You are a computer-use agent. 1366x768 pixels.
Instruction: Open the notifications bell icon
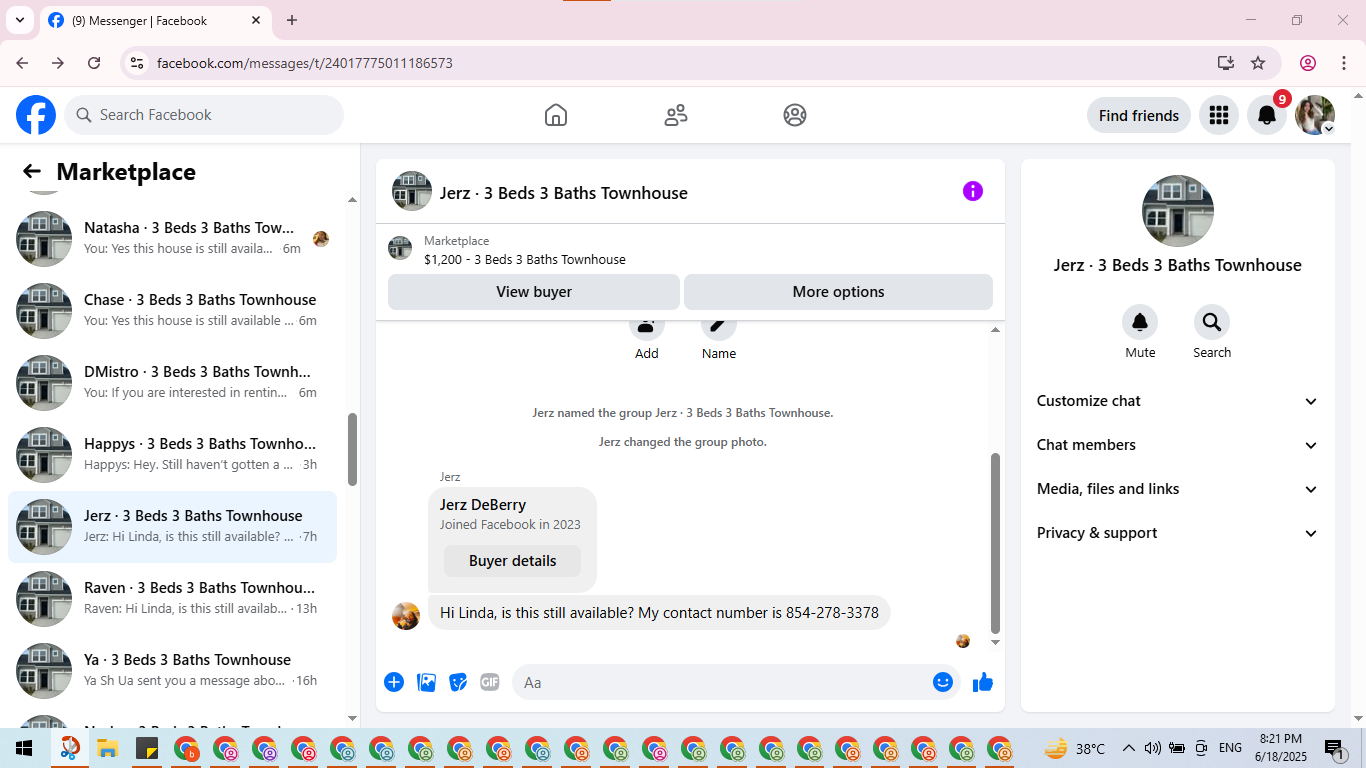pyautogui.click(x=1267, y=115)
